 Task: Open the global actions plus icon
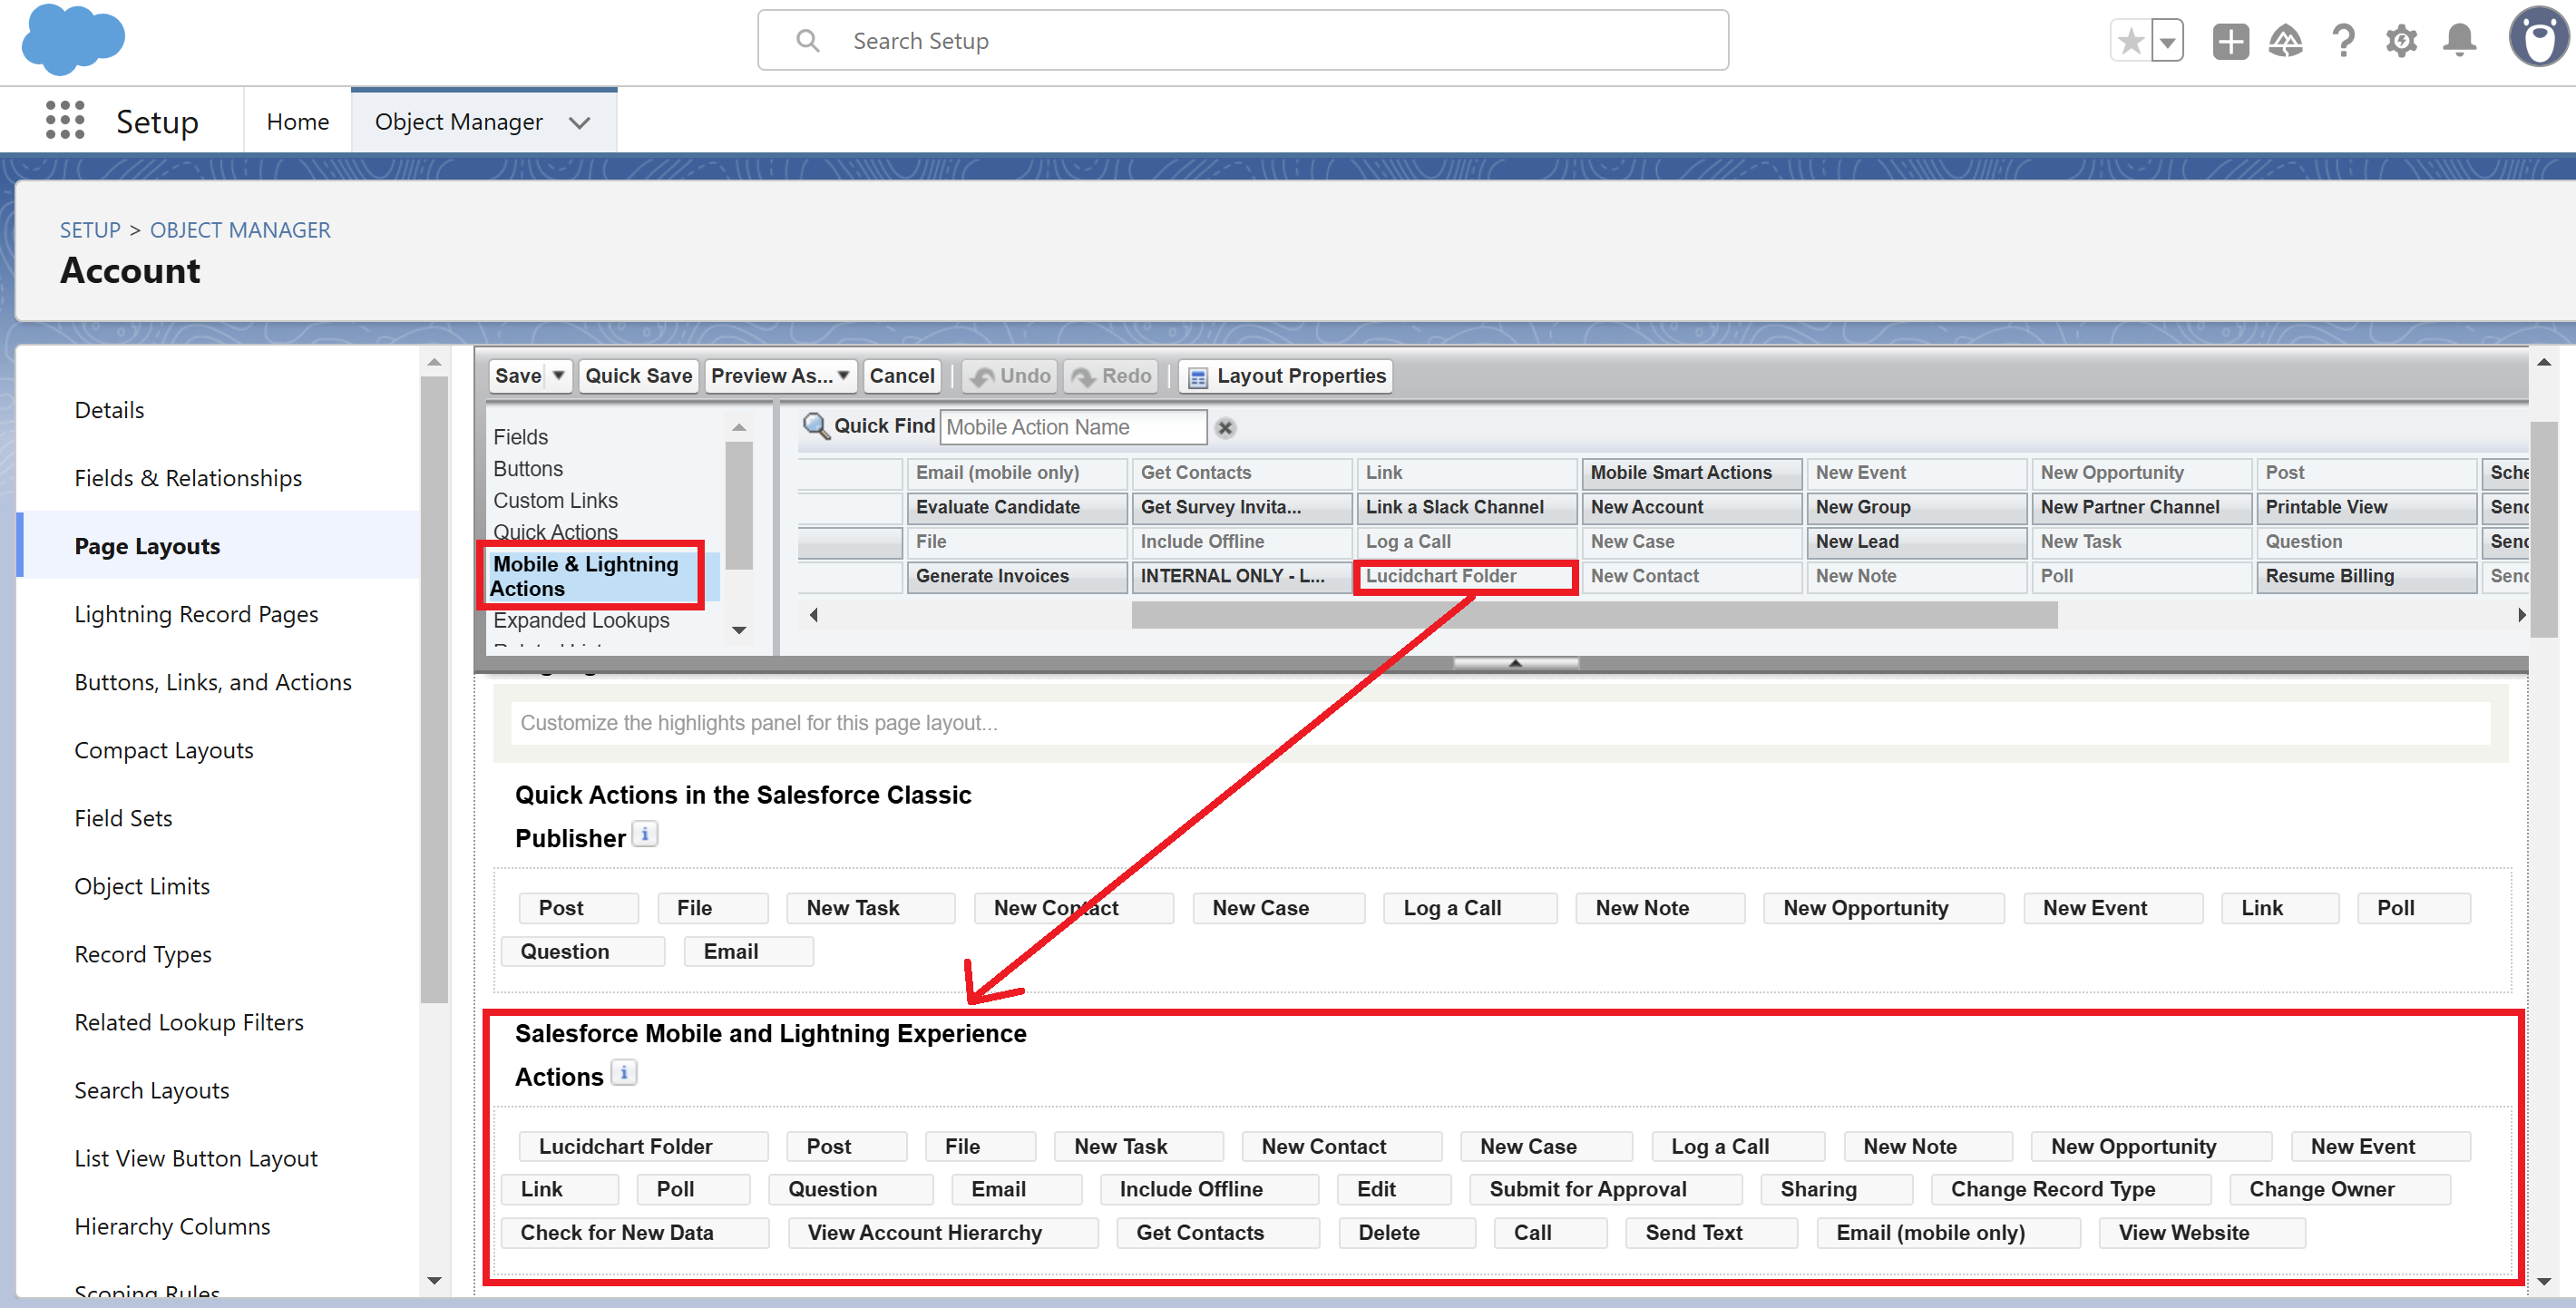coord(2230,41)
